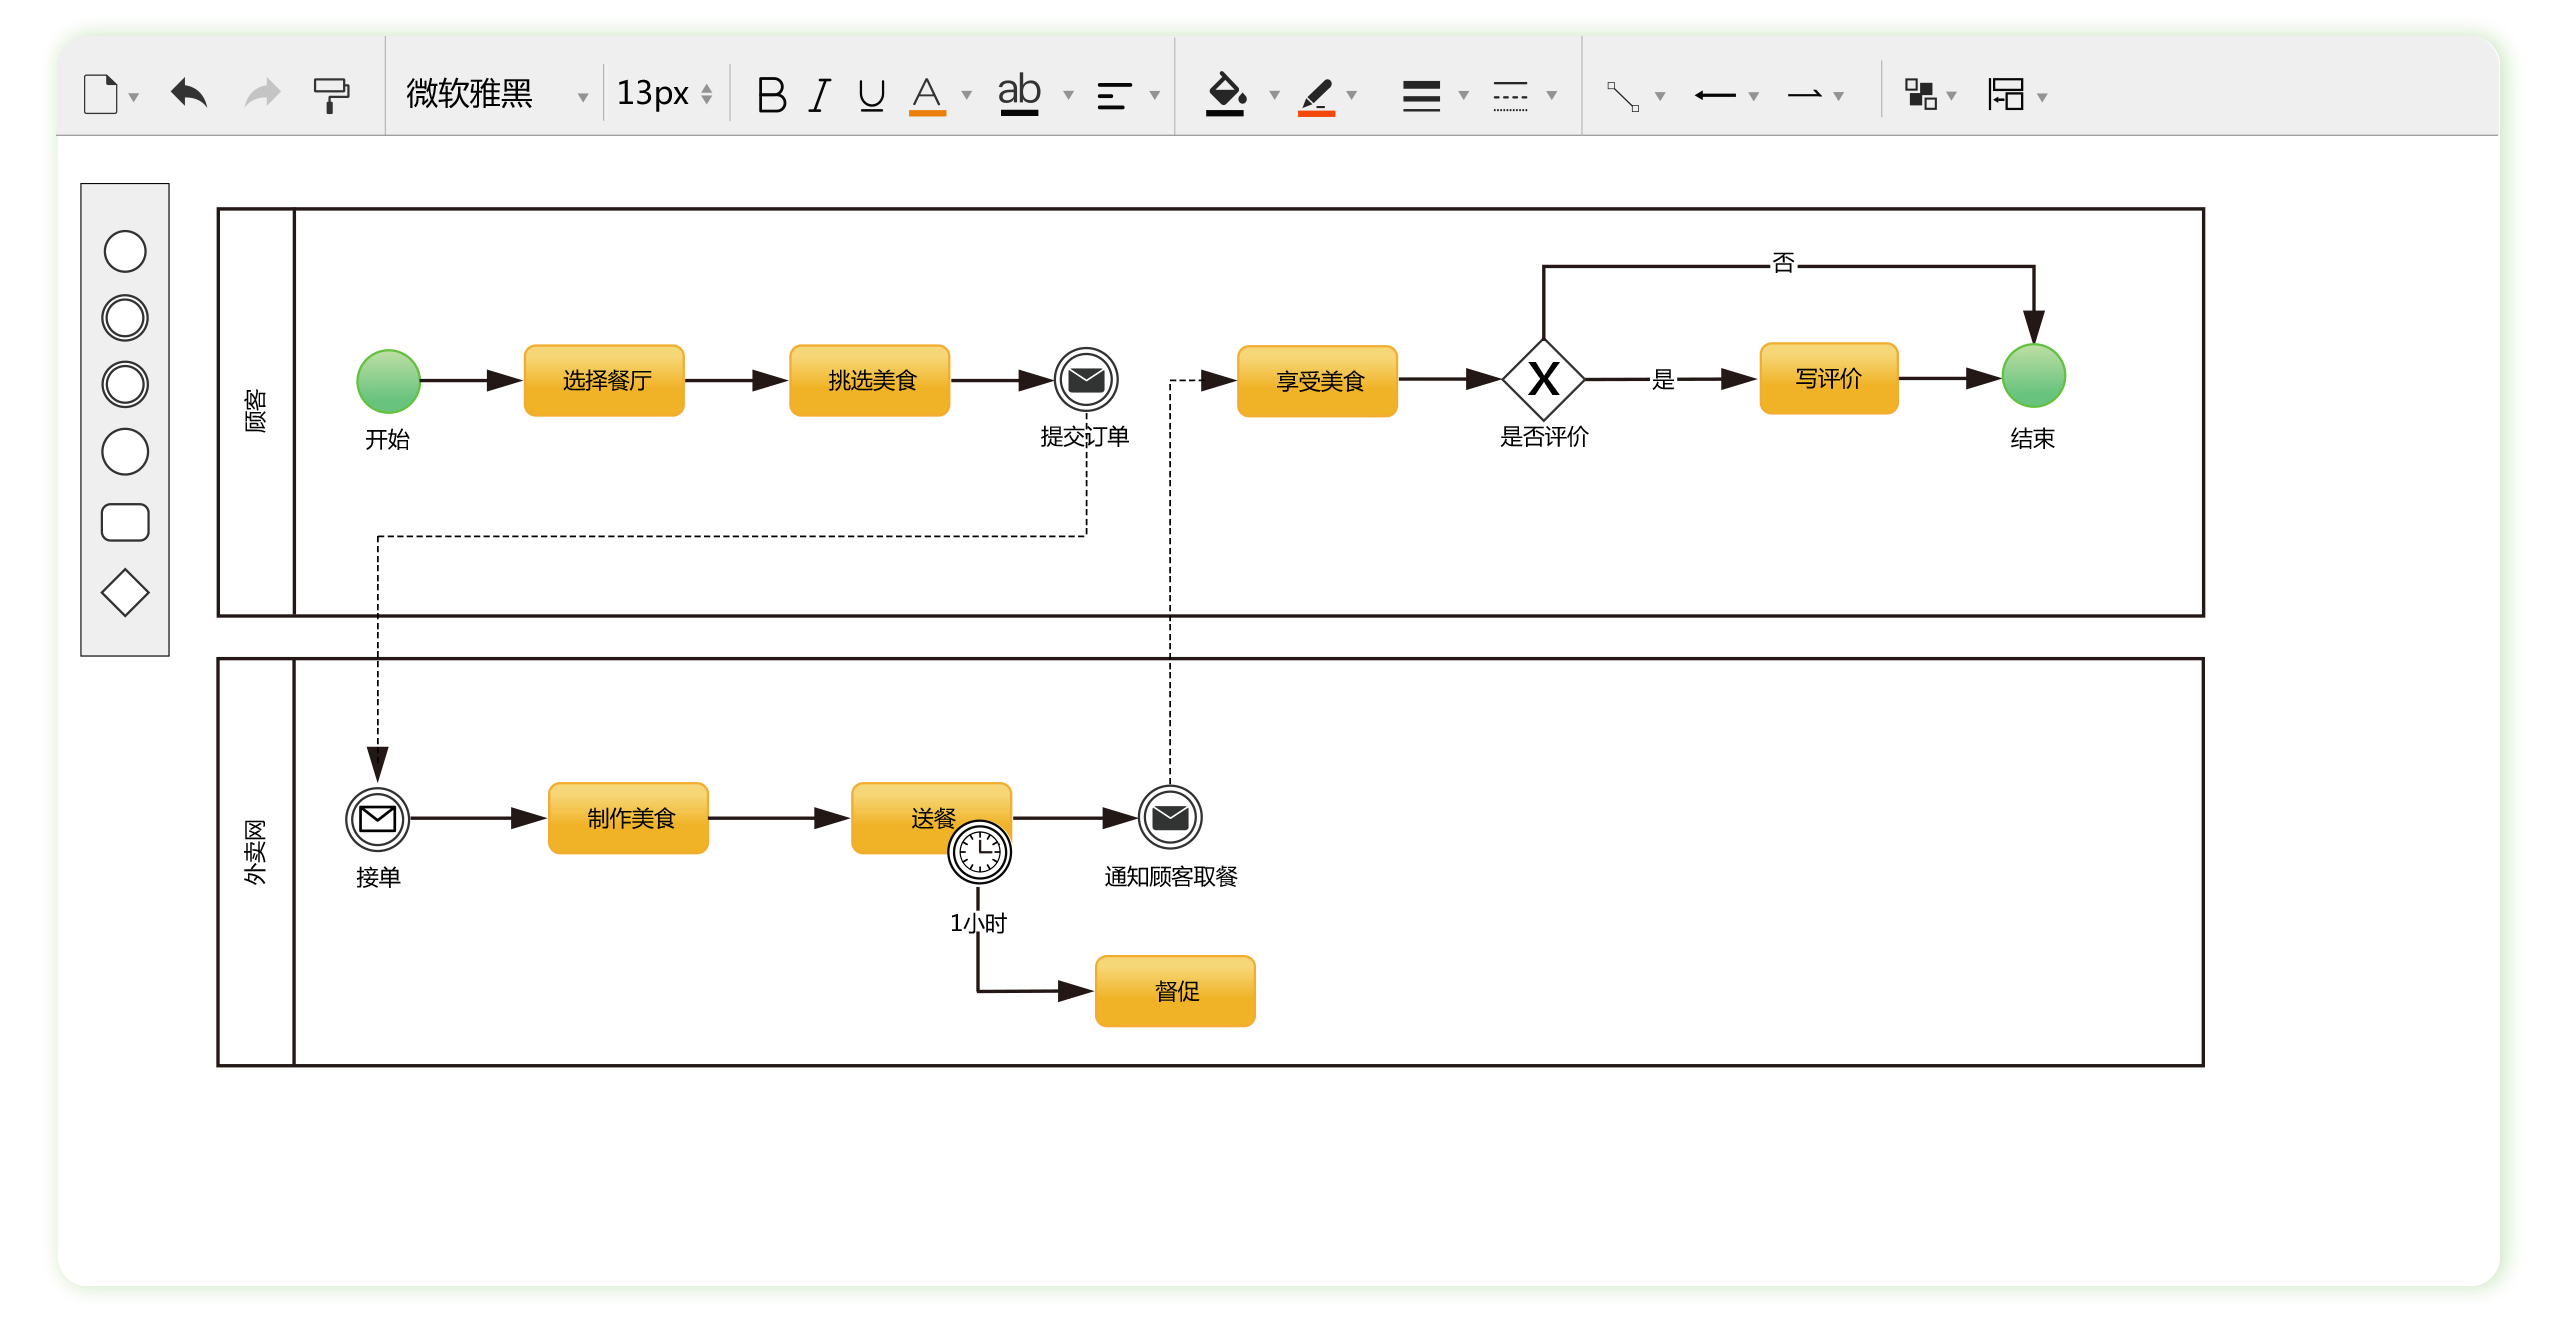Click the line color pencil icon
This screenshot has width=2560, height=1322.
(x=1317, y=96)
